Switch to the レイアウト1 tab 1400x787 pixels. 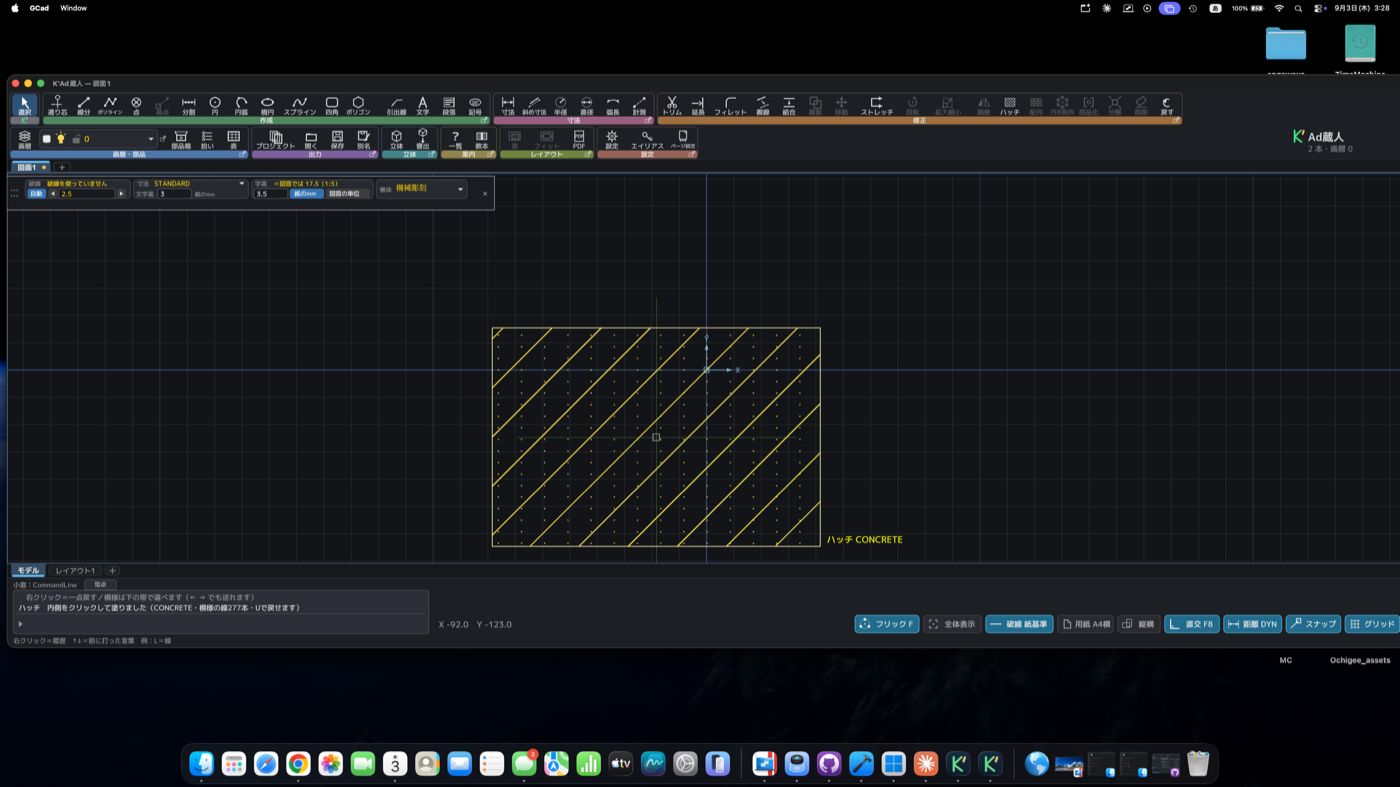coord(75,571)
